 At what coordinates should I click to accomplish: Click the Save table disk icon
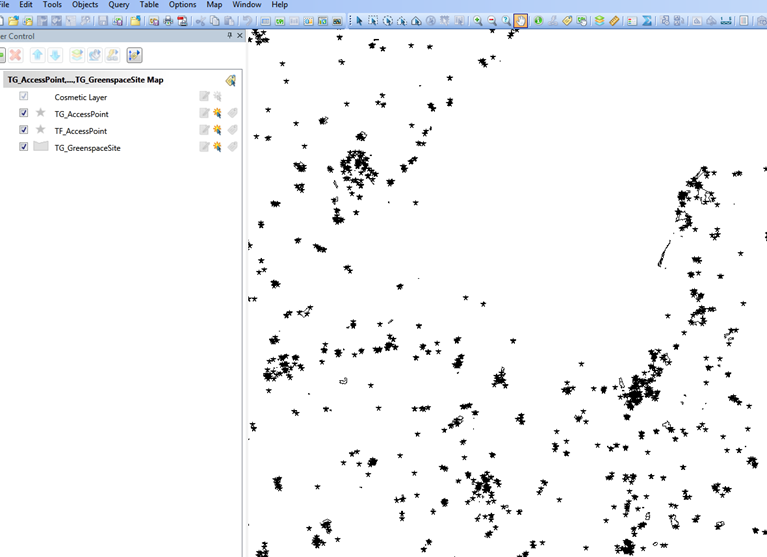coord(103,21)
